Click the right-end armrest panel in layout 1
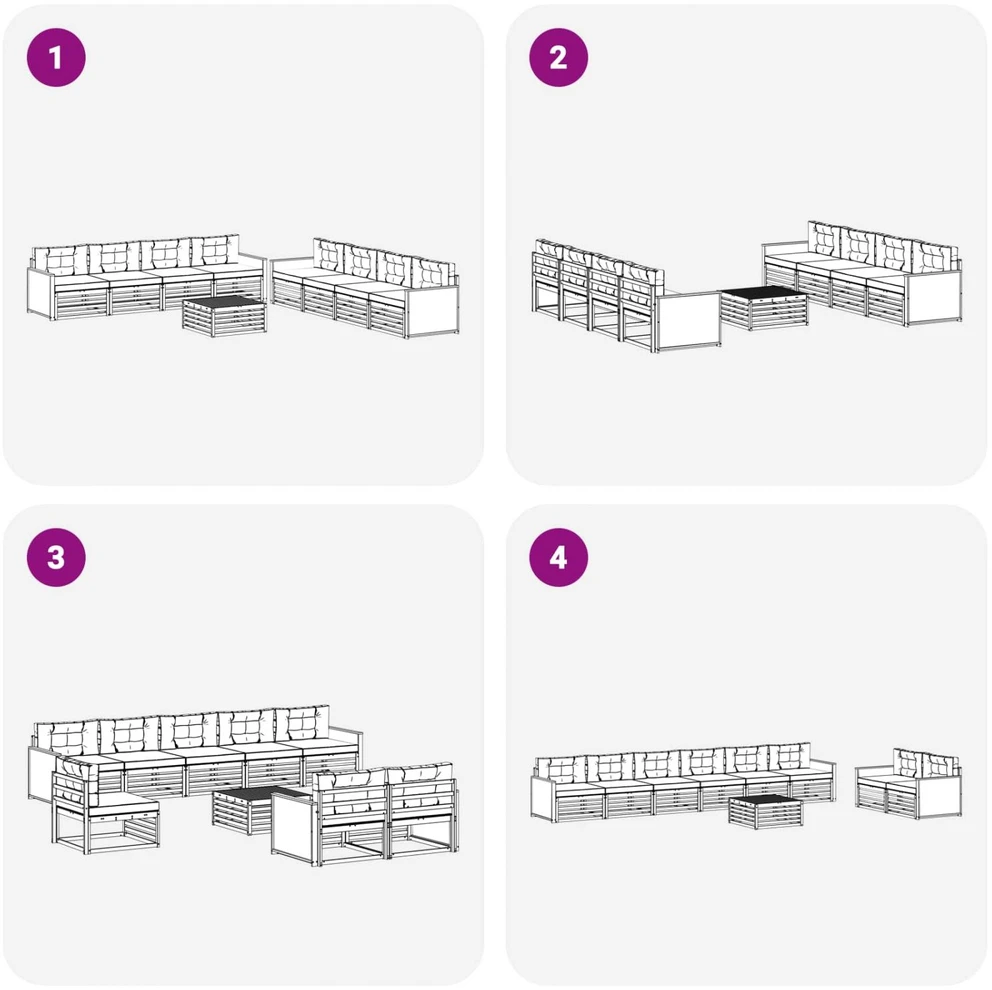The width and height of the screenshot is (992, 990). click(x=433, y=311)
